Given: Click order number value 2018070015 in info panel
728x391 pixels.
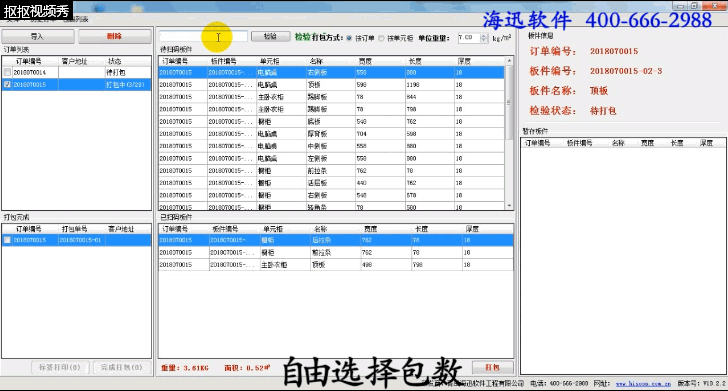Looking at the screenshot, I should [x=614, y=52].
